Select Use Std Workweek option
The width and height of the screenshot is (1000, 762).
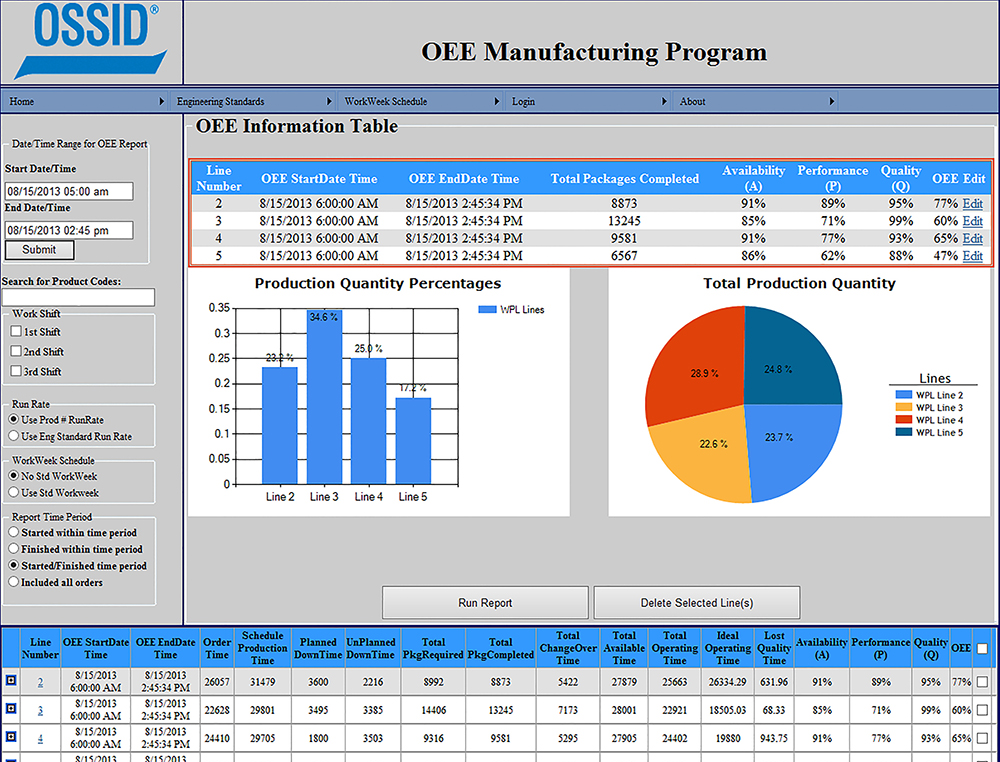(x=13, y=493)
